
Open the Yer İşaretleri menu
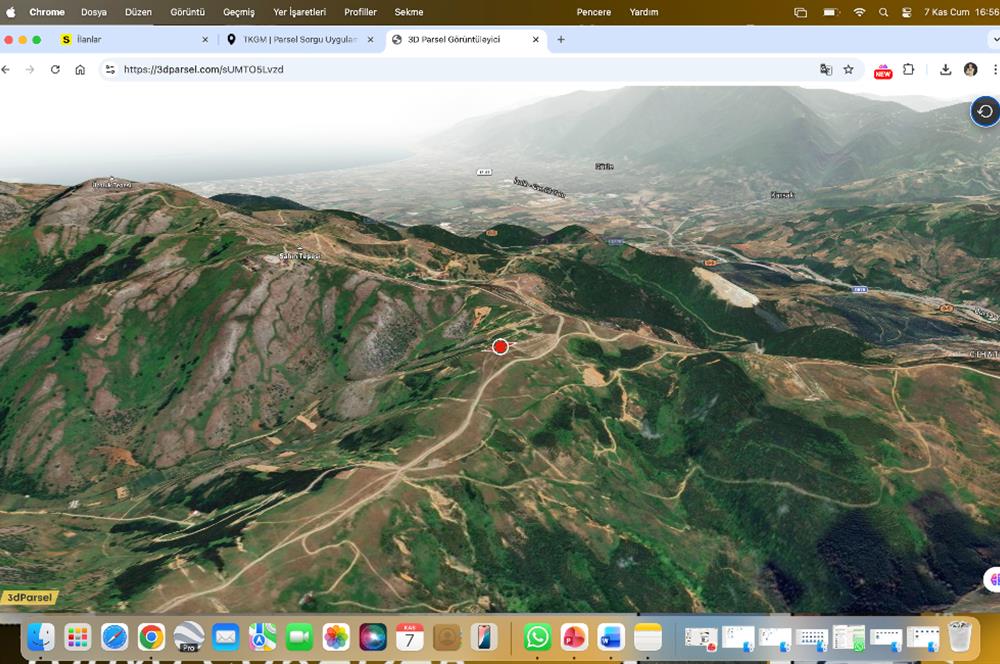tap(299, 12)
